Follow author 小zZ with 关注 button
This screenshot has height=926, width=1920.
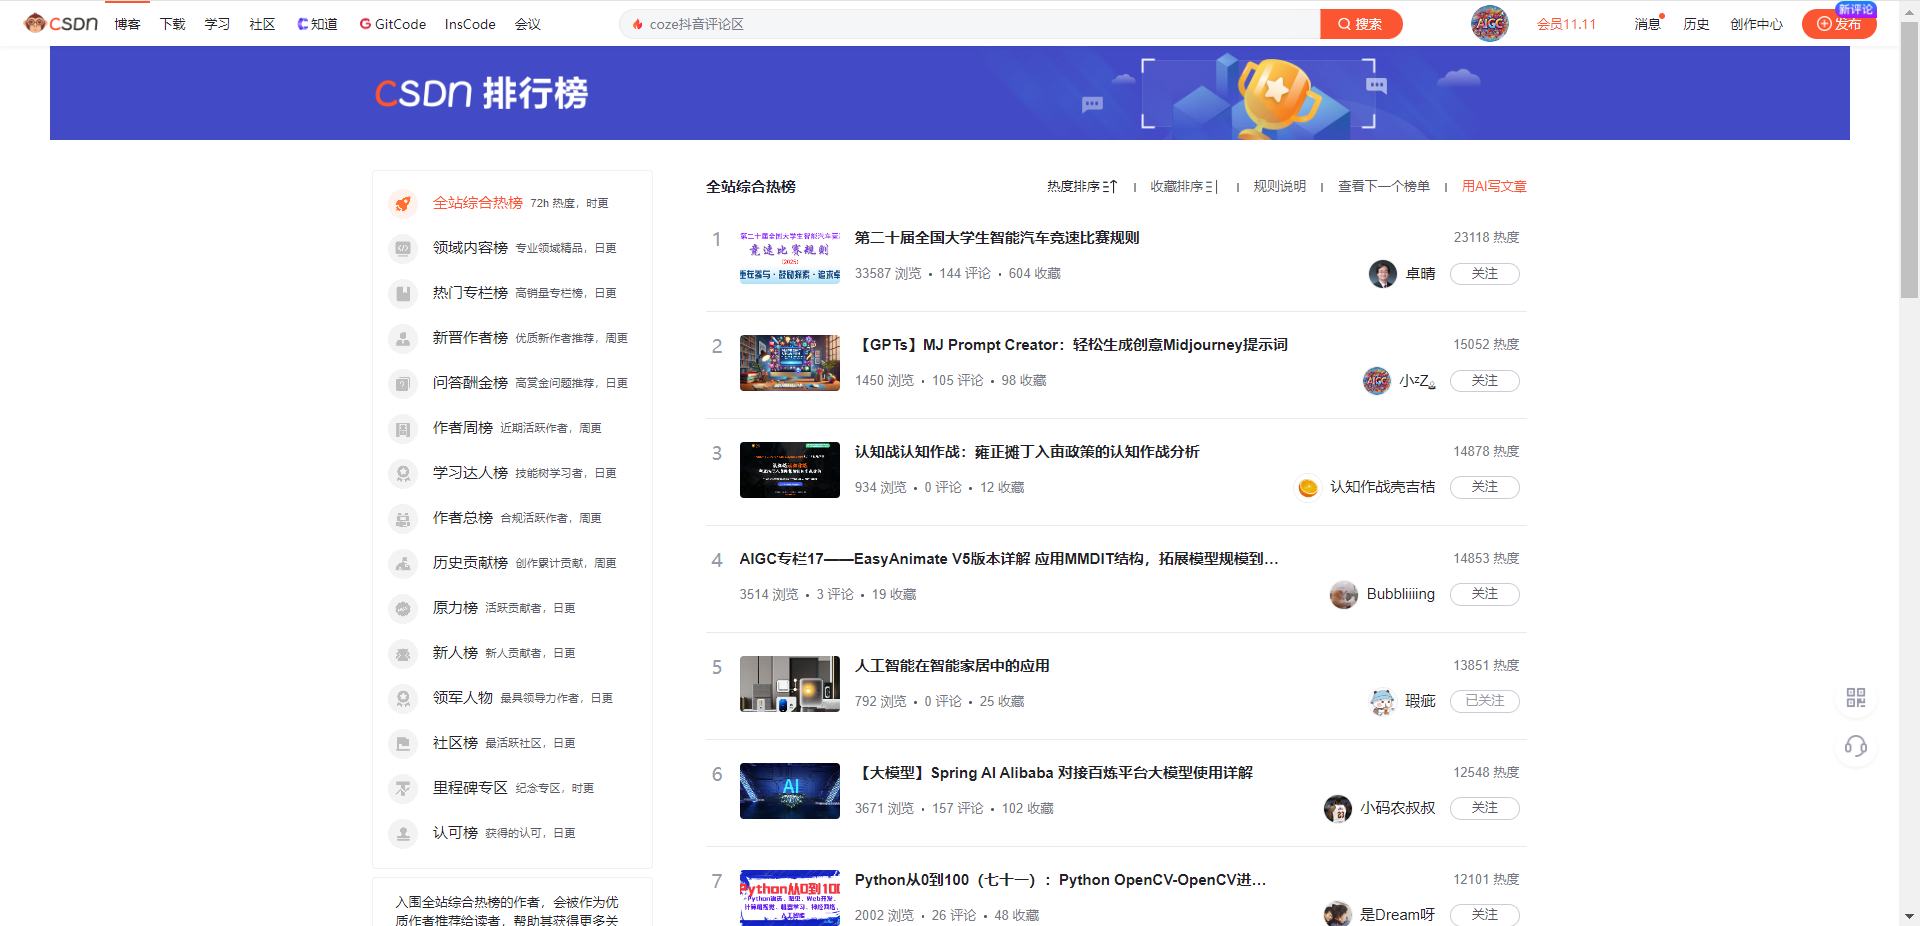pos(1485,381)
